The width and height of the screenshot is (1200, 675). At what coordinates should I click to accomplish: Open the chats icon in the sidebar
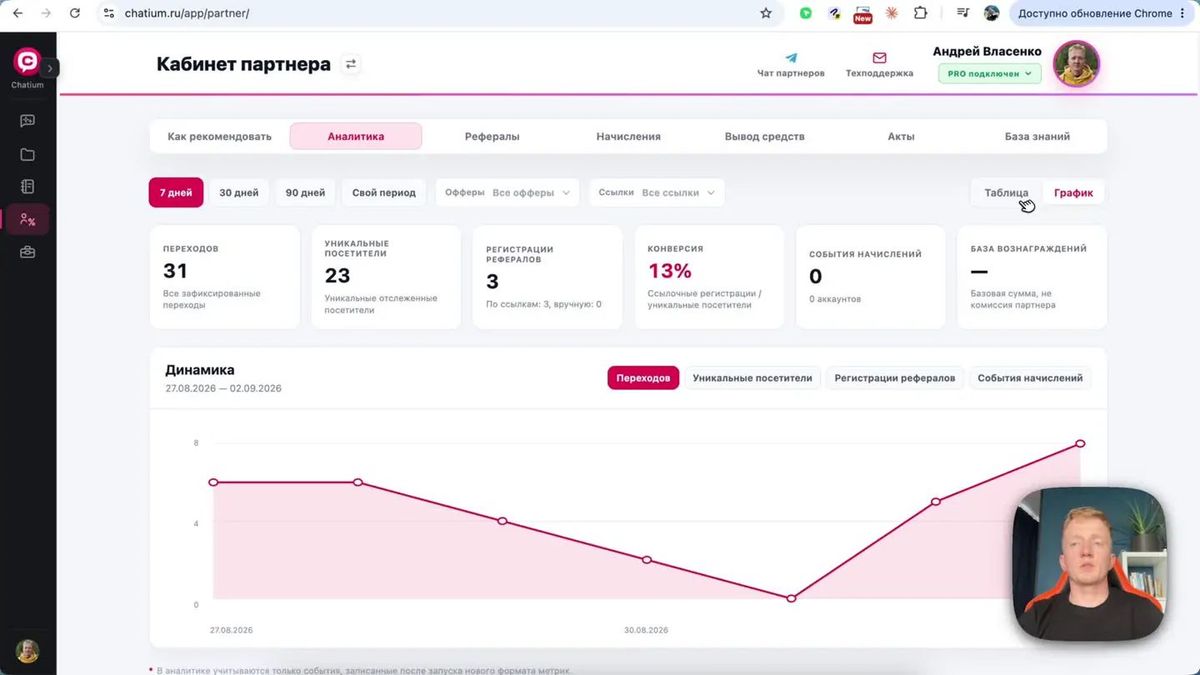click(27, 121)
